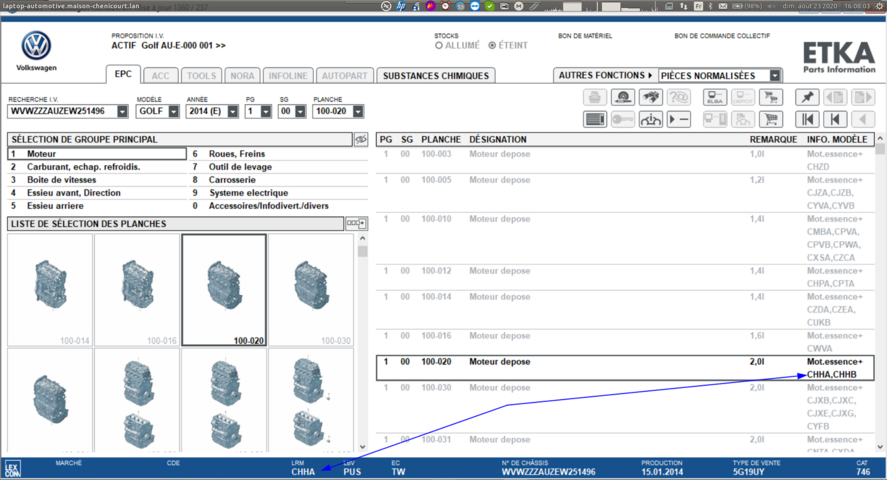Click the play-minus arrow toolbar icon

pos(678,119)
